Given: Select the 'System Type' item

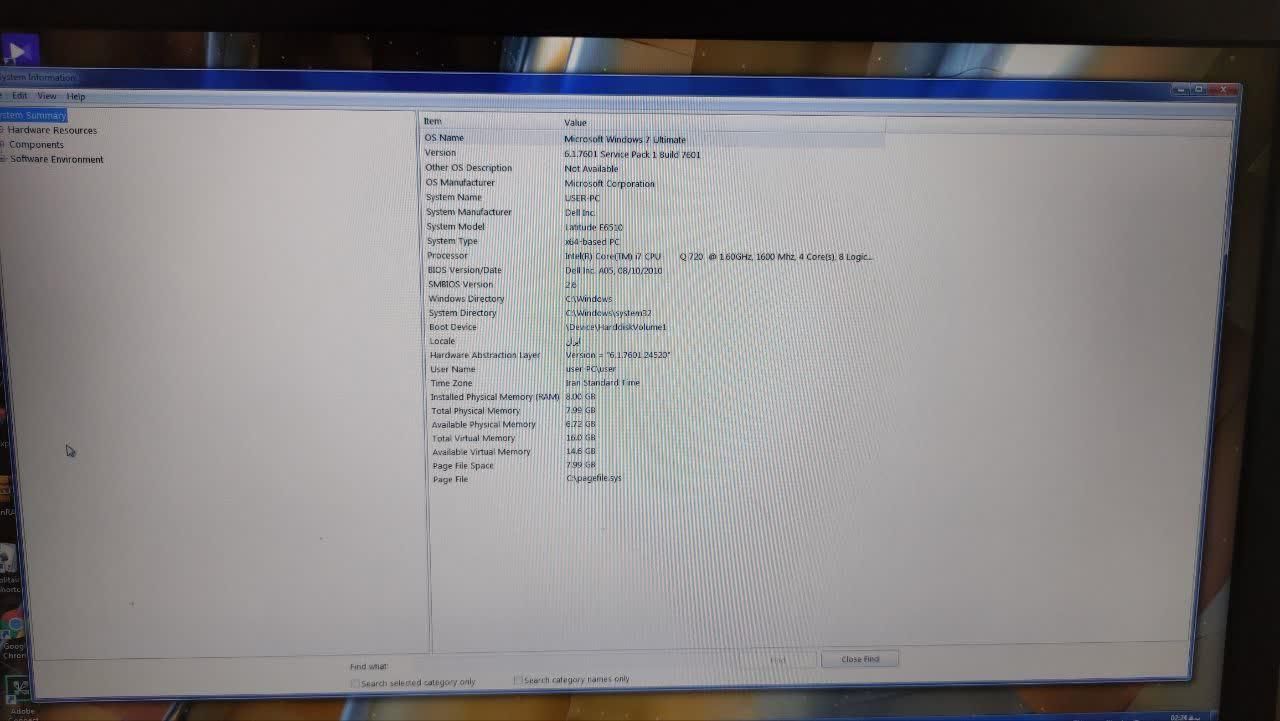Looking at the screenshot, I should pyautogui.click(x=452, y=241).
